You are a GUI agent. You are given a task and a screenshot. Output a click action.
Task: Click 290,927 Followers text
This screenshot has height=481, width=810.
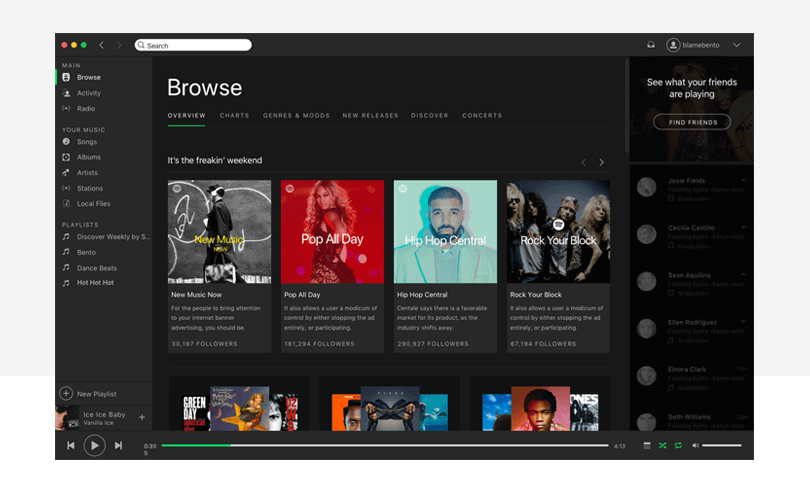433,344
